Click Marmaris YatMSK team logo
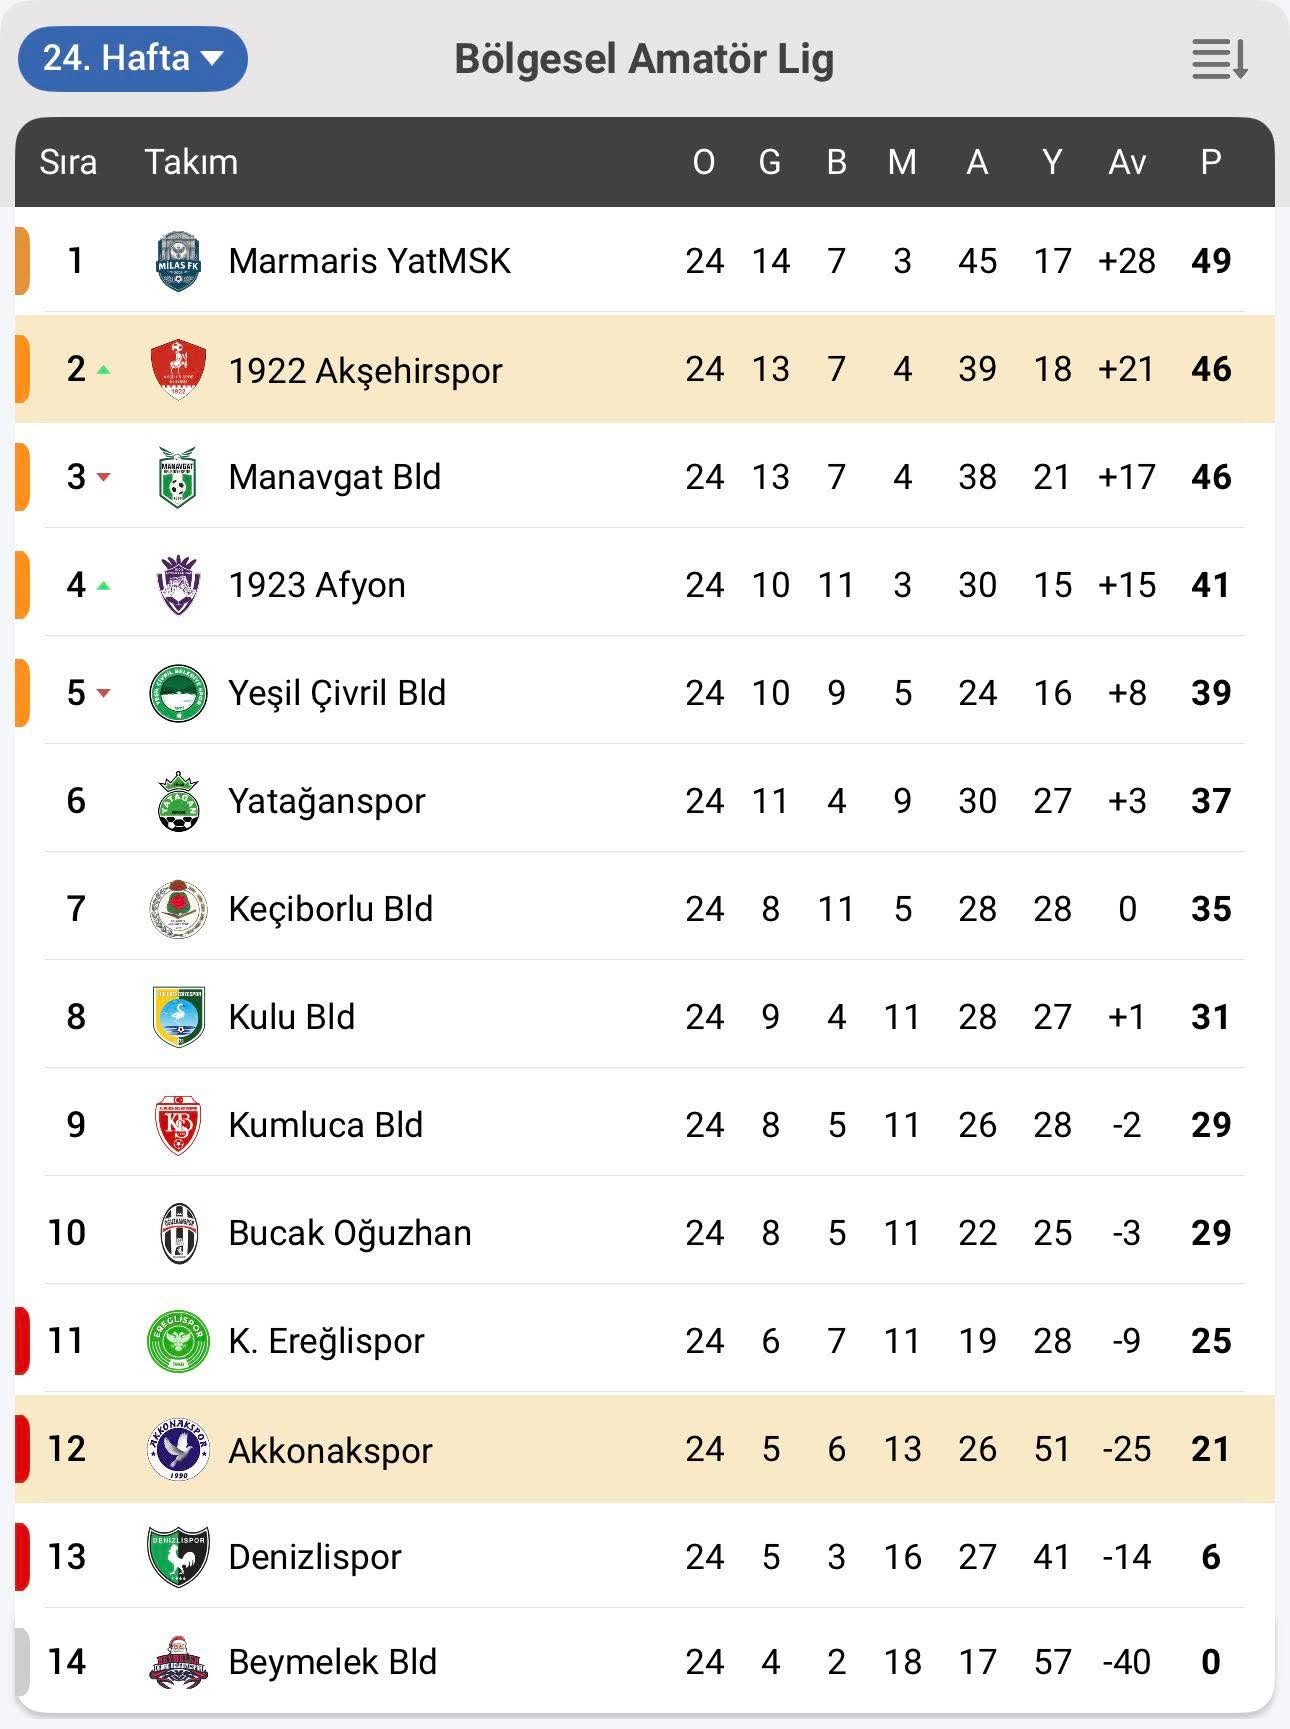Image resolution: width=1290 pixels, height=1729 pixels. [179, 261]
